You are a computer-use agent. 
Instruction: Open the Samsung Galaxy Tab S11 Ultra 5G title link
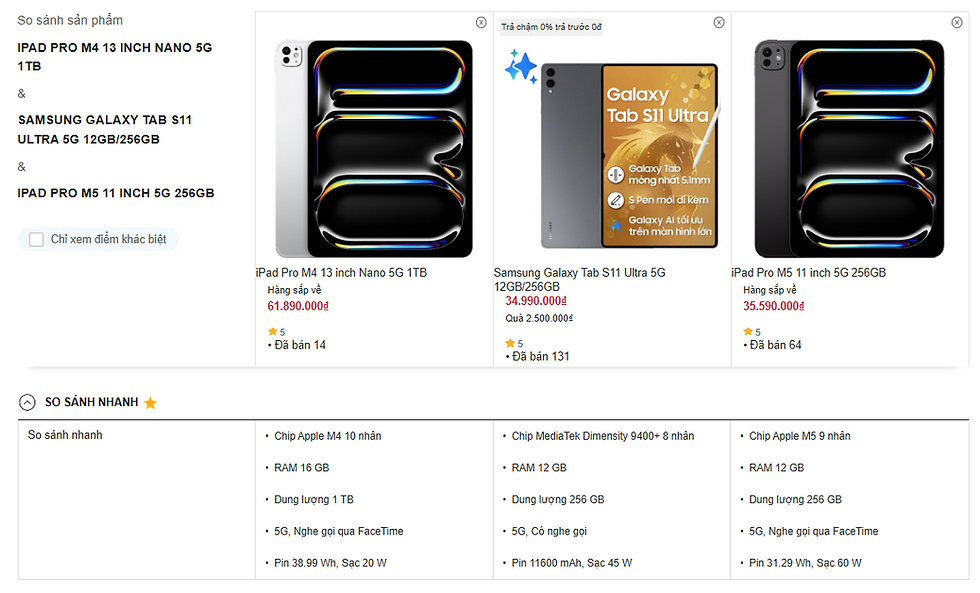point(579,279)
